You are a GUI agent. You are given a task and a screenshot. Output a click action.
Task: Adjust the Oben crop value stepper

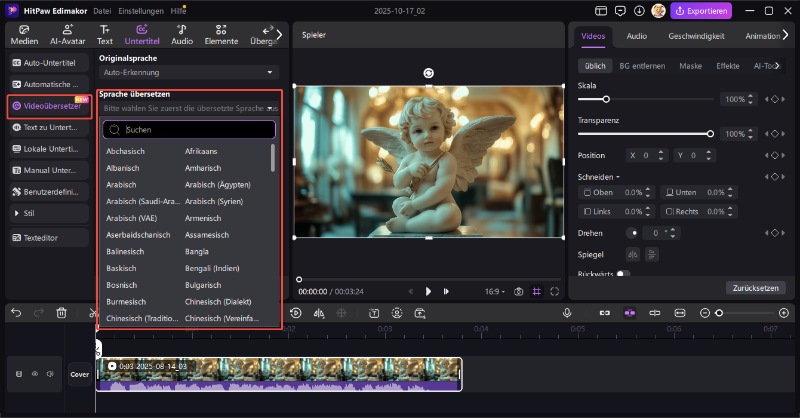click(x=648, y=192)
